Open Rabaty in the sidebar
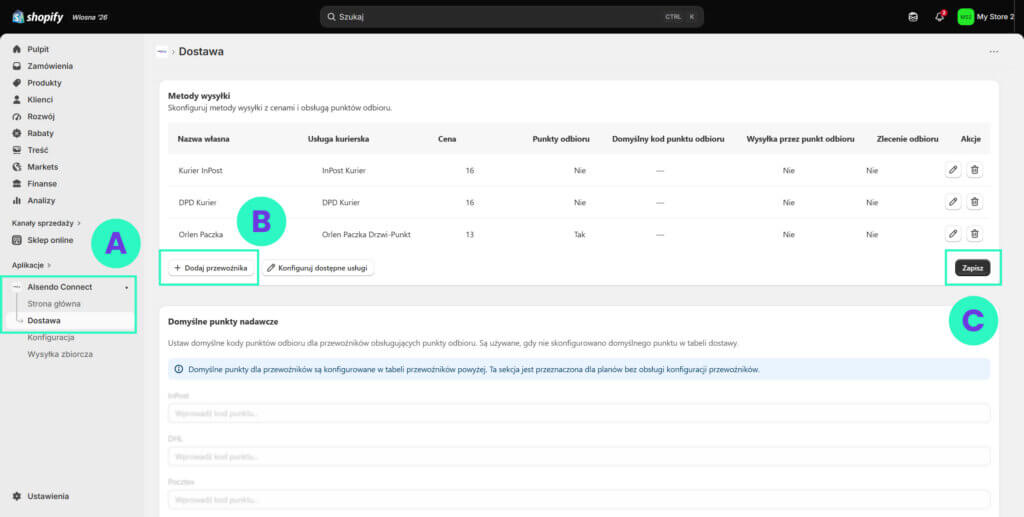The height and width of the screenshot is (517, 1024). point(40,133)
